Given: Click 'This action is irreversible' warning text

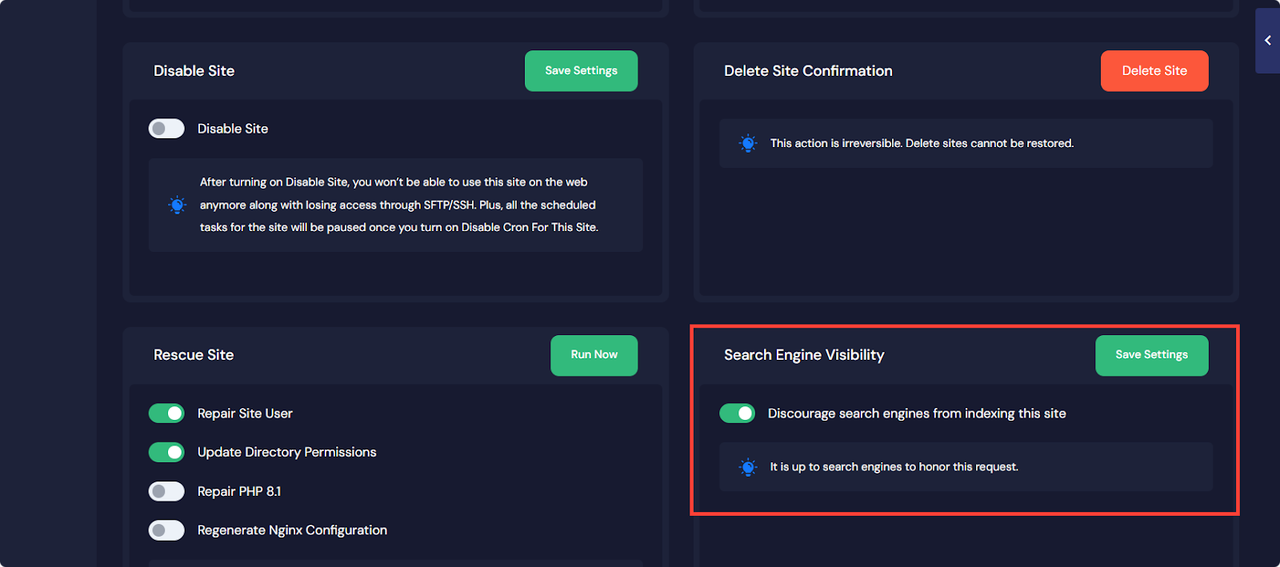Looking at the screenshot, I should [x=922, y=143].
